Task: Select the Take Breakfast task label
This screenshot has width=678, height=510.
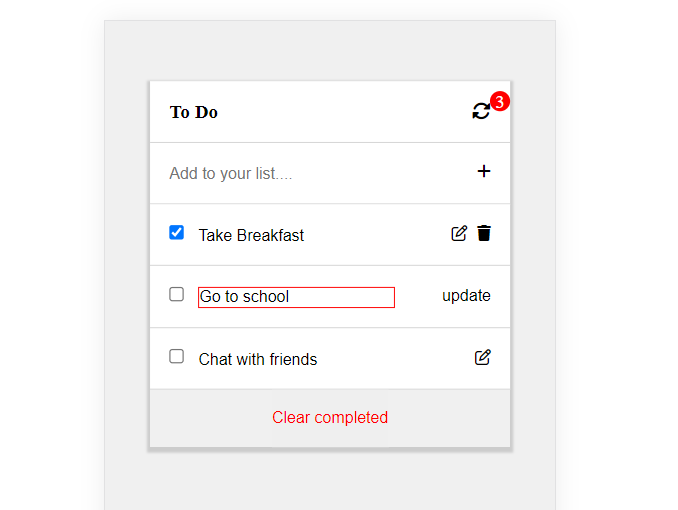Action: pyautogui.click(x=251, y=235)
